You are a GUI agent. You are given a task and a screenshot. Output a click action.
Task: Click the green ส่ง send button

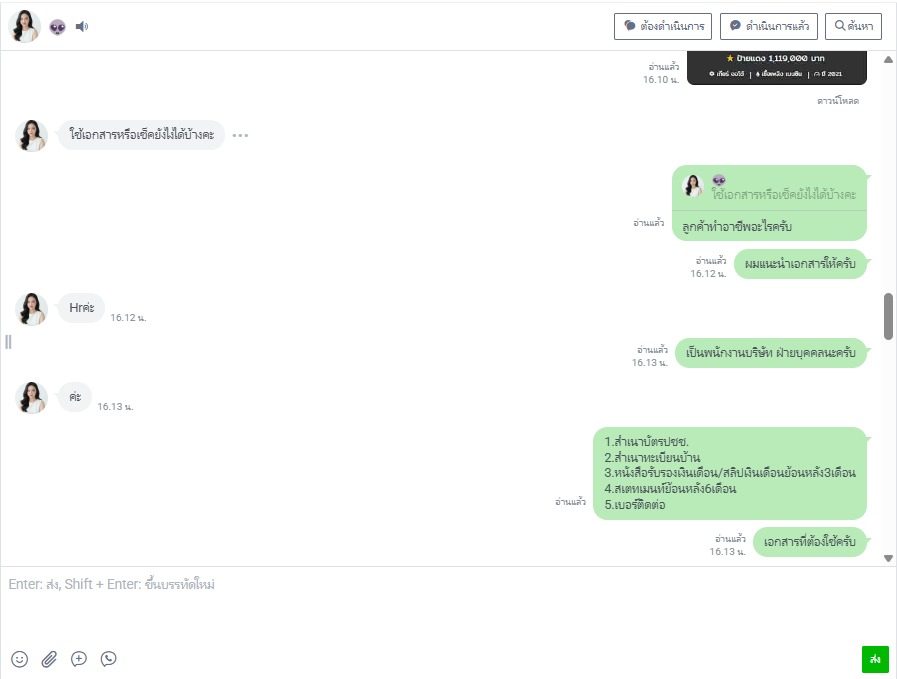click(875, 659)
